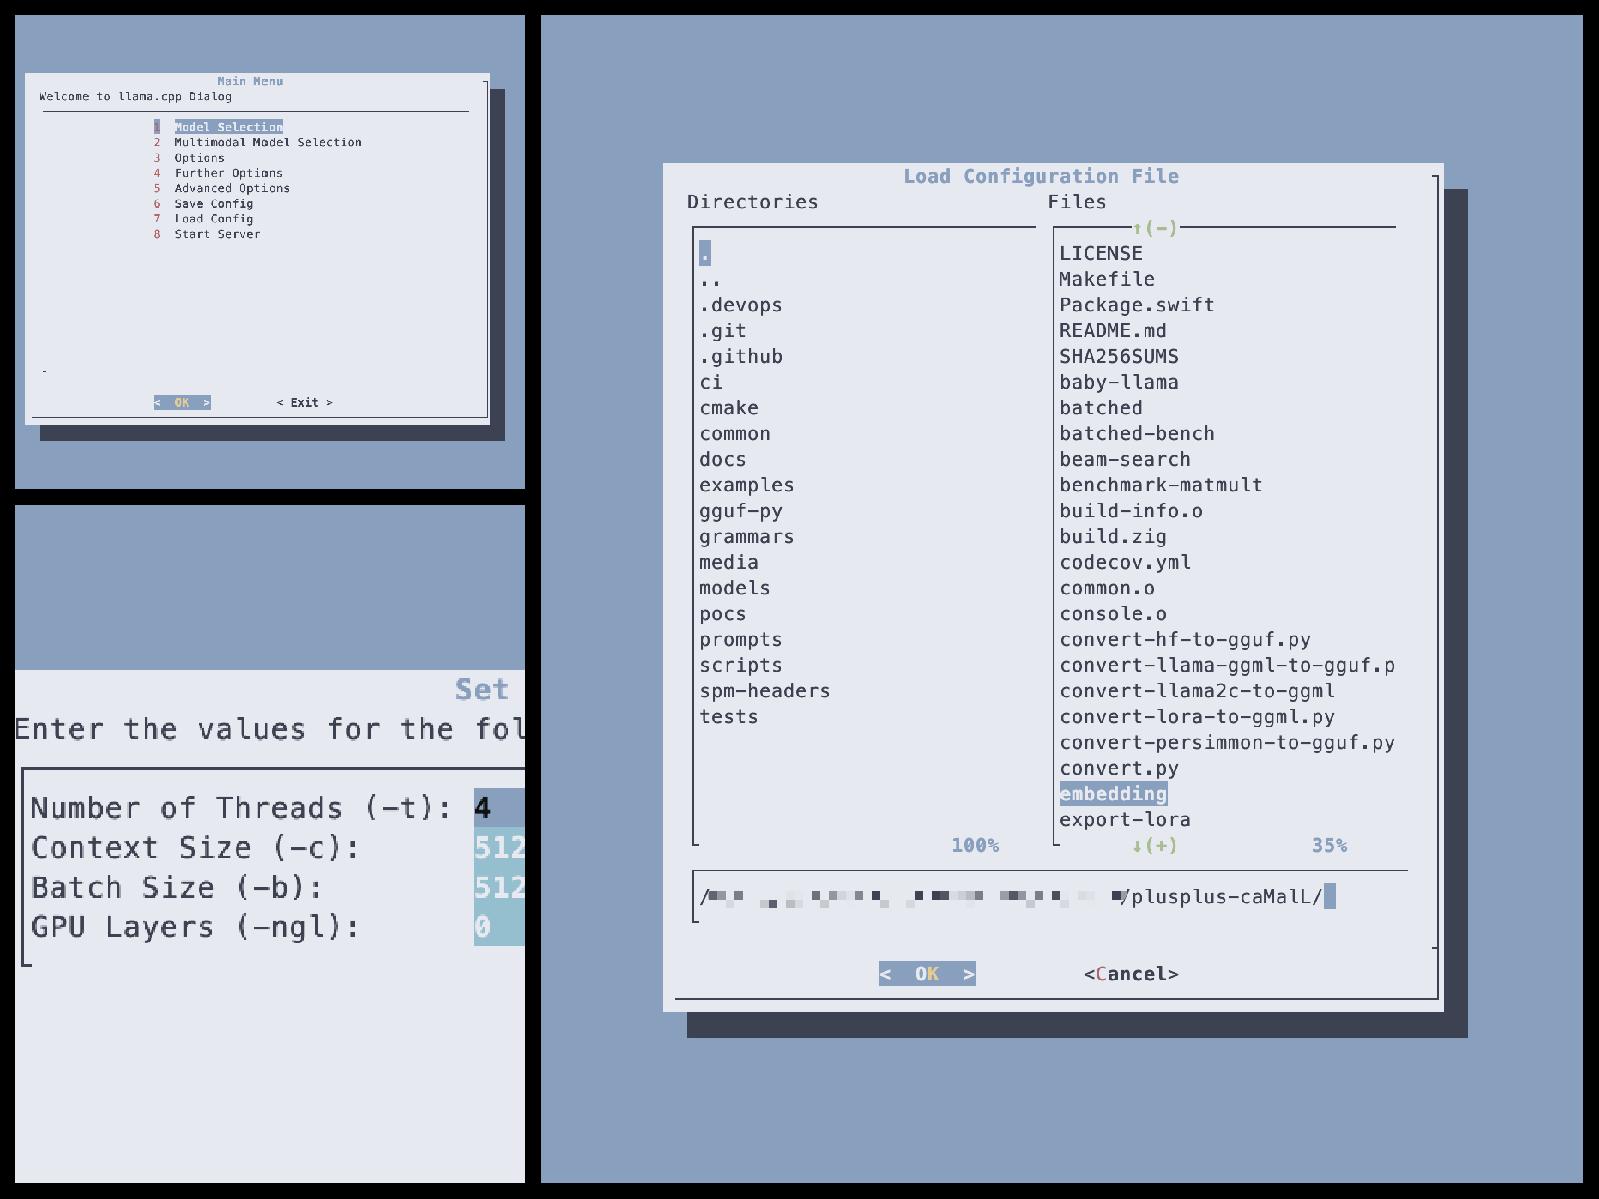
Task: Select examples directory
Action: coord(747,485)
